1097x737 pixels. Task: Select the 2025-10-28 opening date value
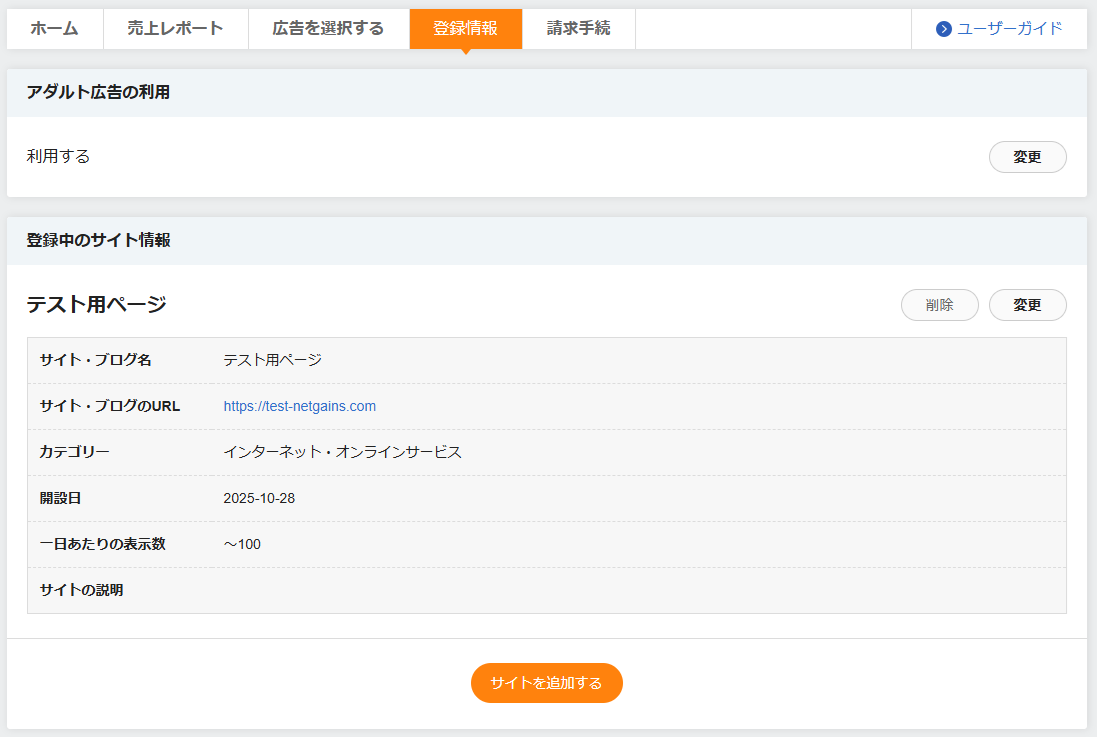259,498
